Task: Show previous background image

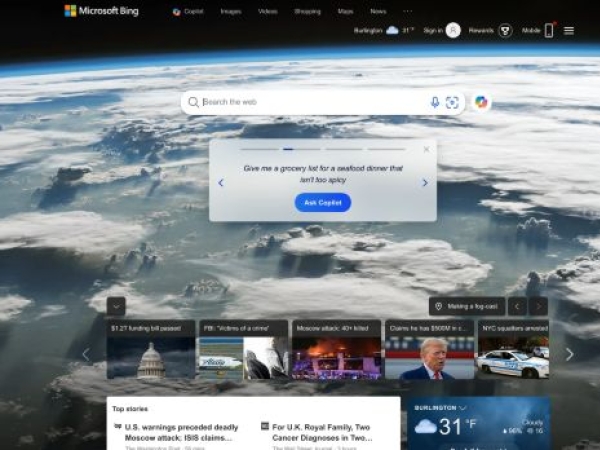Action: coord(517,306)
